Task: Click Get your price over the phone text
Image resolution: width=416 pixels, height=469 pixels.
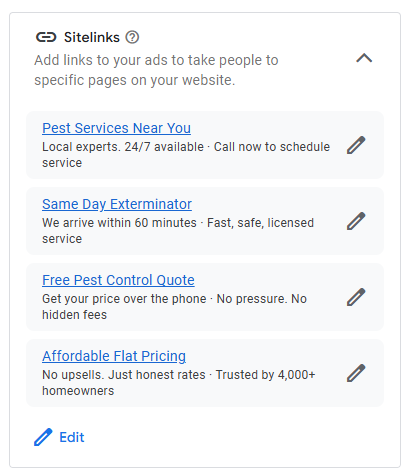Action: click(x=124, y=299)
